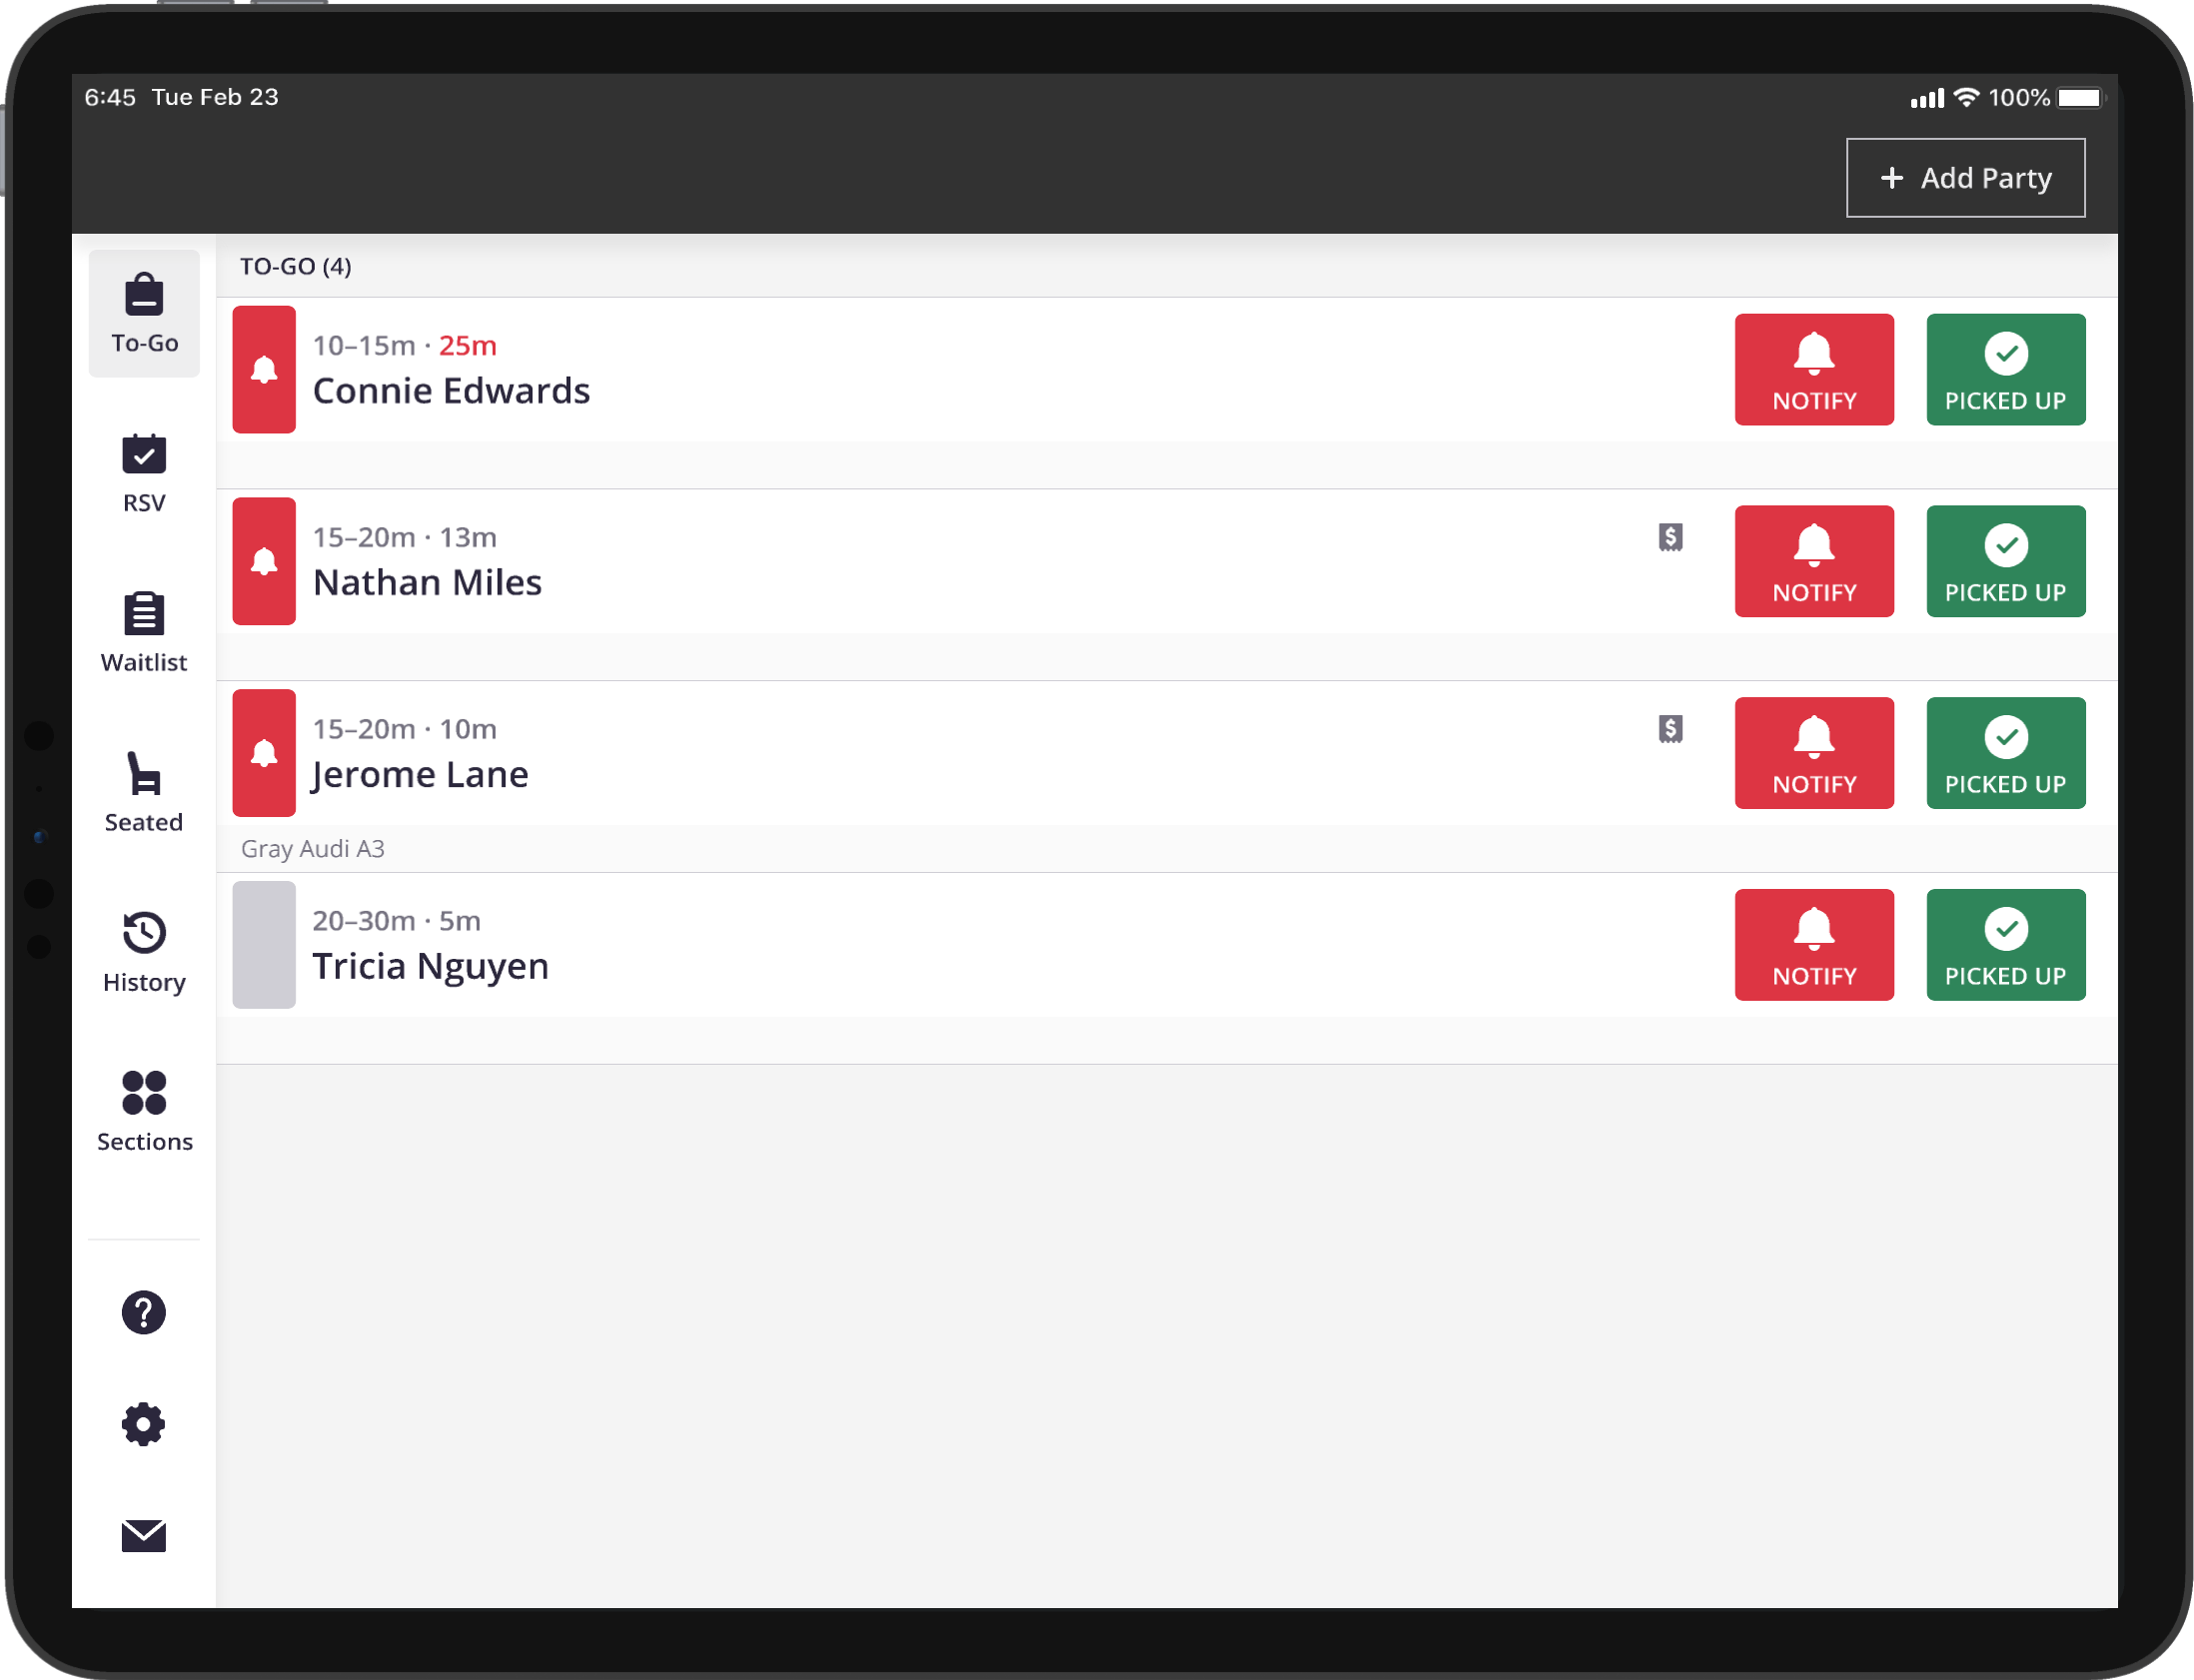
Task: Open Connie Edwards party name
Action: 451,391
